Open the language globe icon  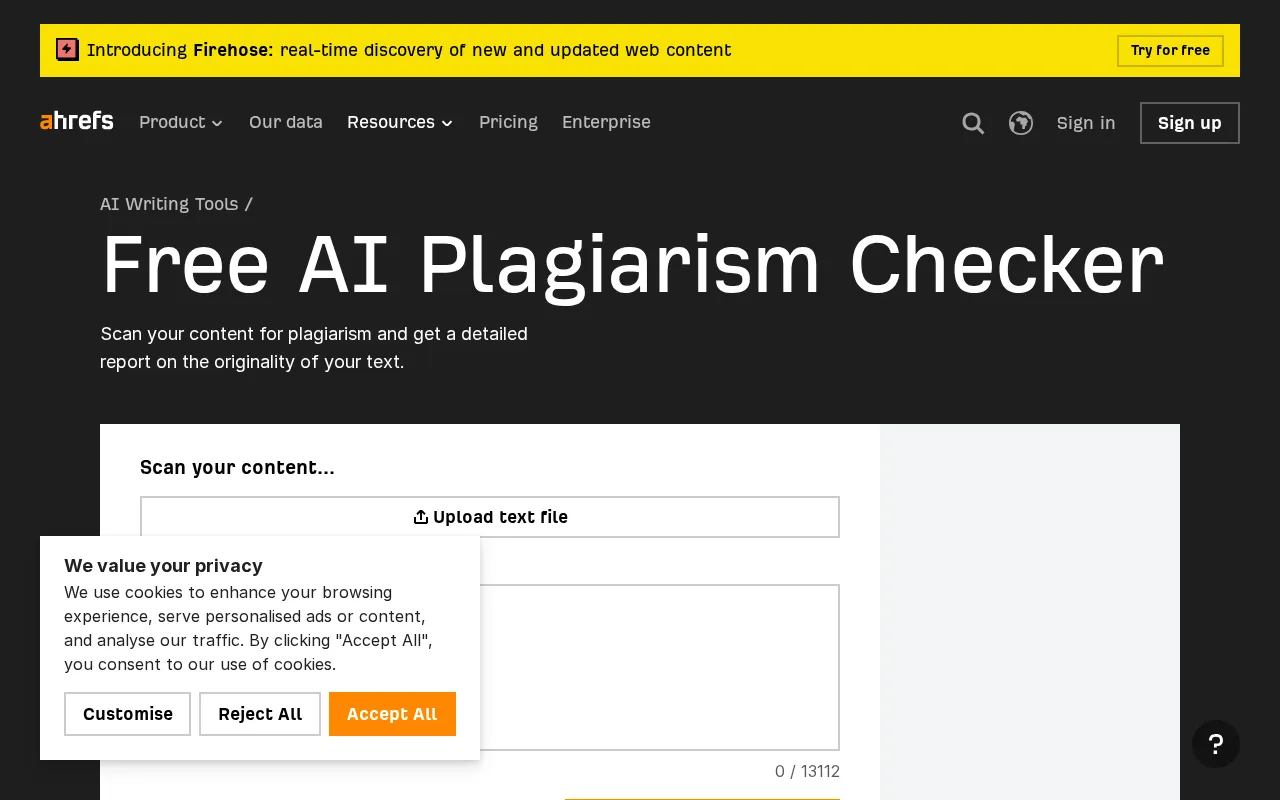1021,123
